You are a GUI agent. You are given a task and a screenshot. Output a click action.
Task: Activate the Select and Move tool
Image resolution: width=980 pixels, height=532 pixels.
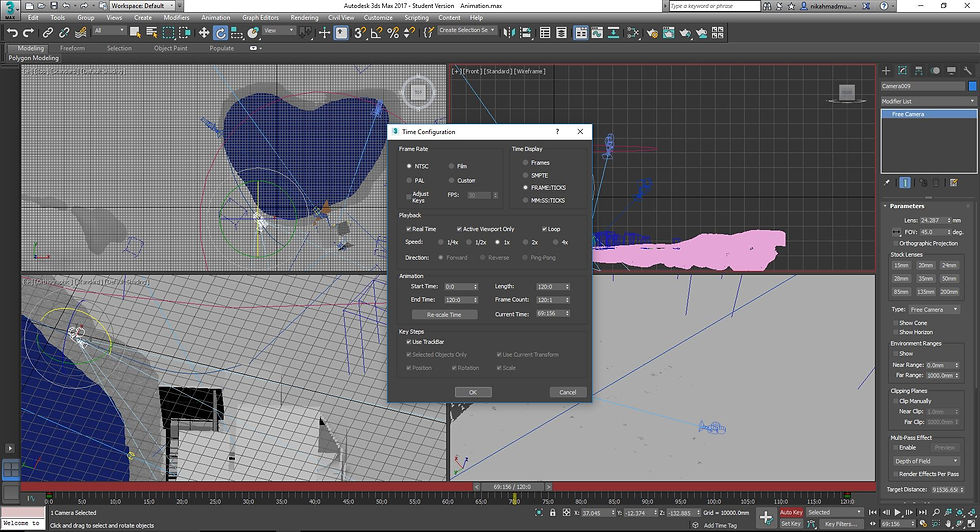[204, 33]
